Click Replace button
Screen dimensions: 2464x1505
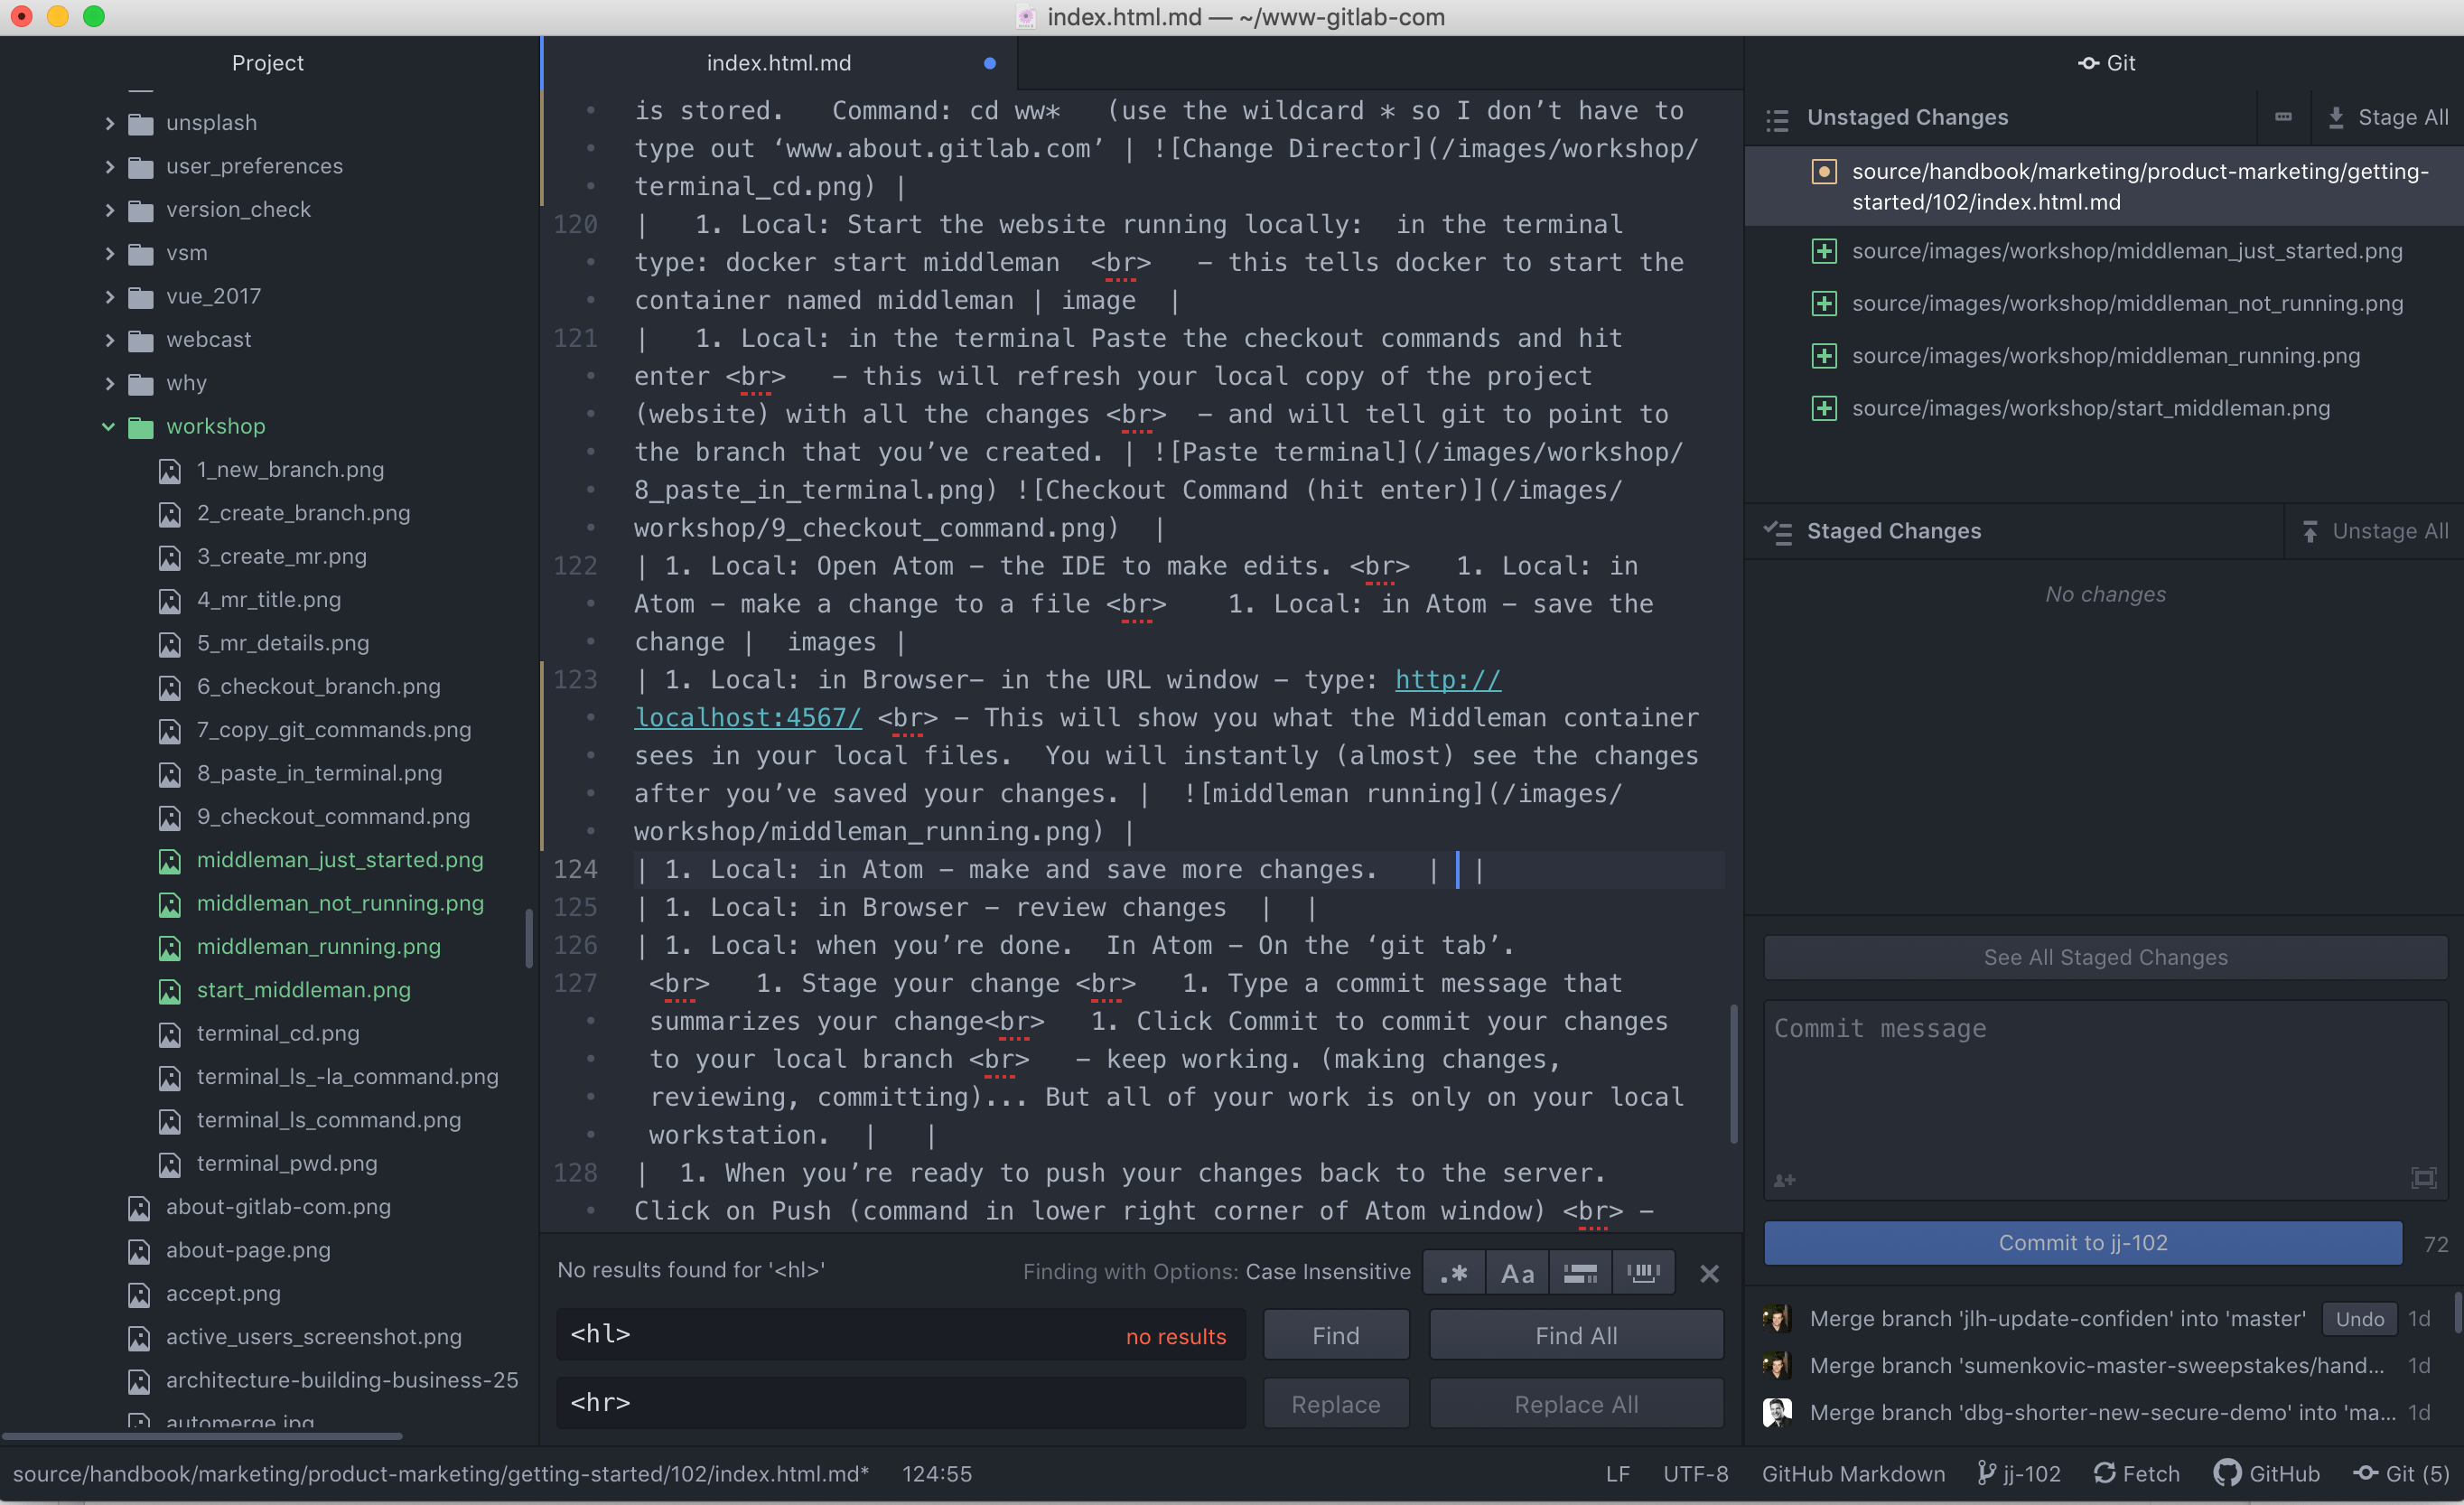coord(1336,1404)
